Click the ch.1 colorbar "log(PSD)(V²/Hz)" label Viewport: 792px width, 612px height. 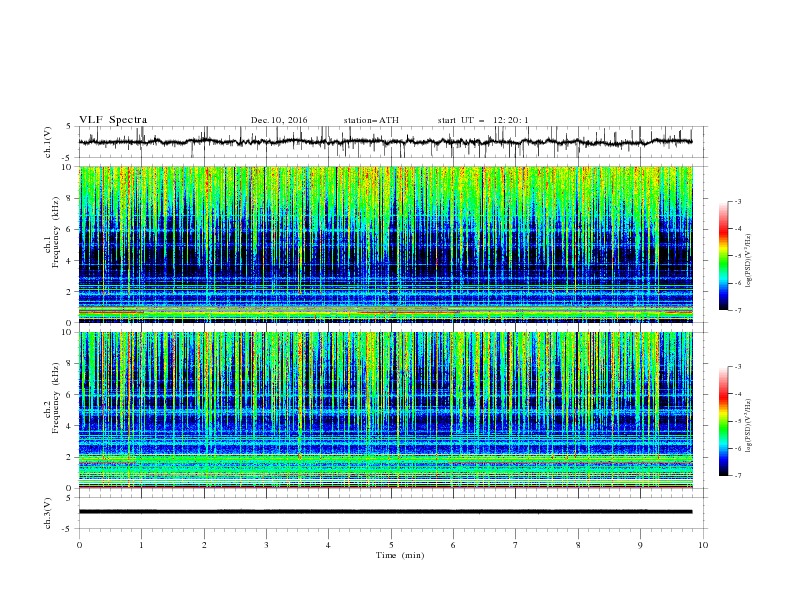click(x=749, y=261)
